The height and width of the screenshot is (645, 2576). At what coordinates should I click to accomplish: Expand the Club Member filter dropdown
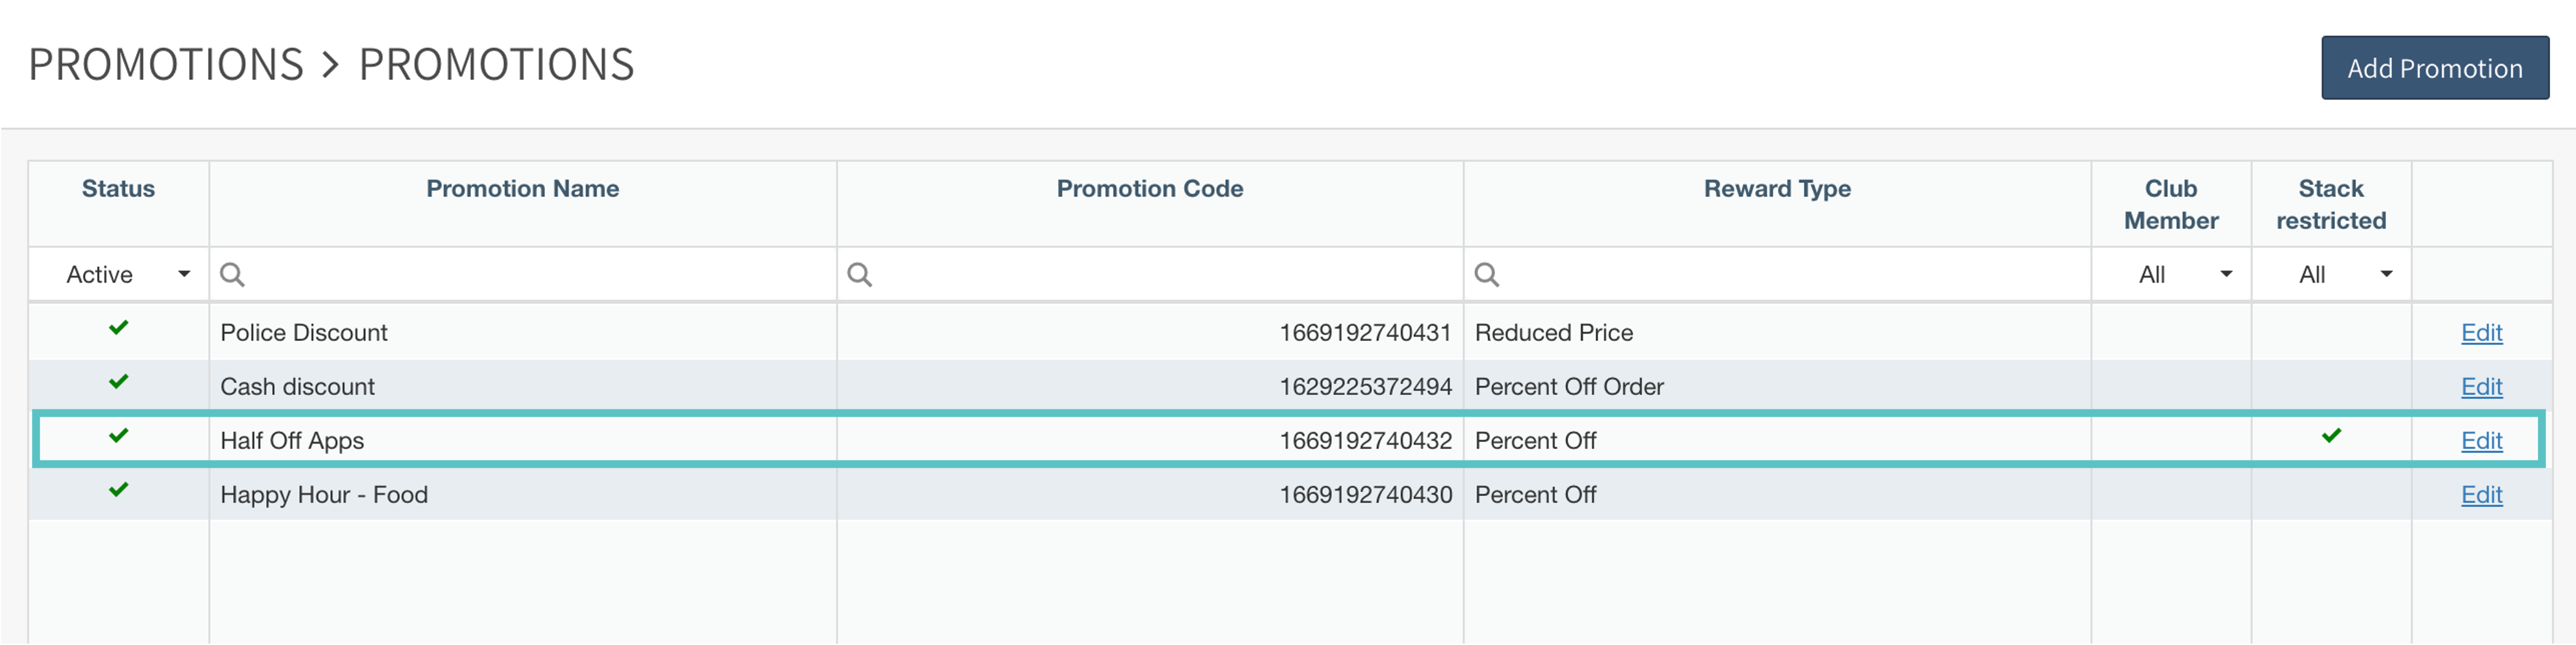pos(2170,274)
